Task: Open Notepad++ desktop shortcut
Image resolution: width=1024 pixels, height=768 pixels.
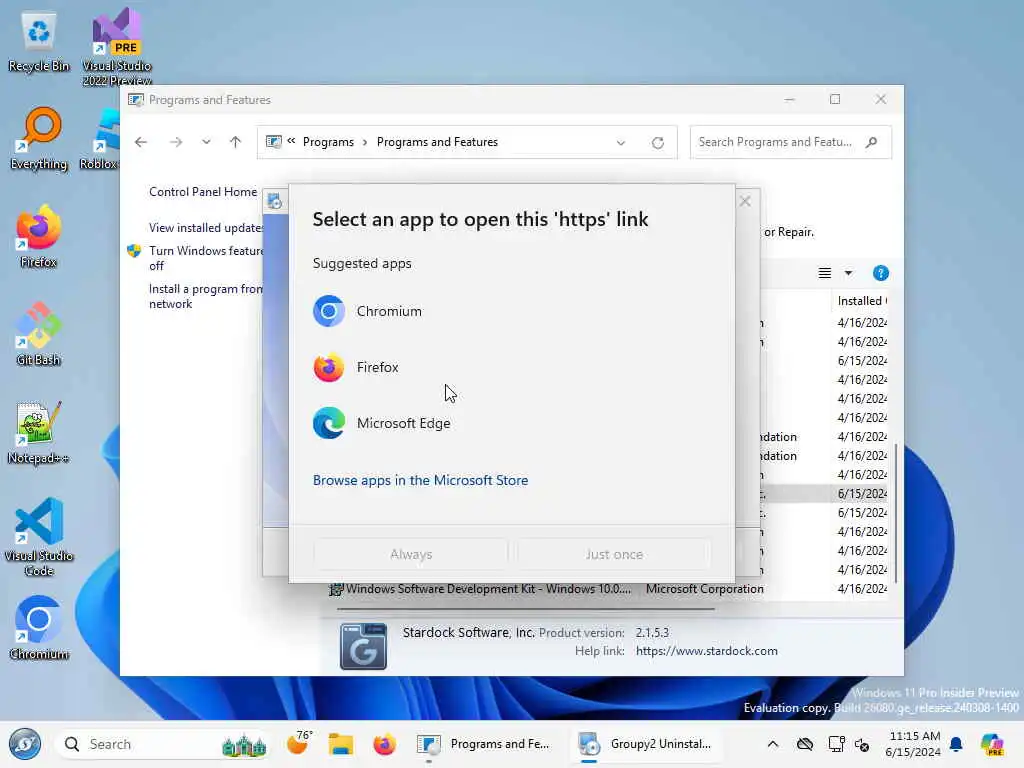Action: [39, 433]
